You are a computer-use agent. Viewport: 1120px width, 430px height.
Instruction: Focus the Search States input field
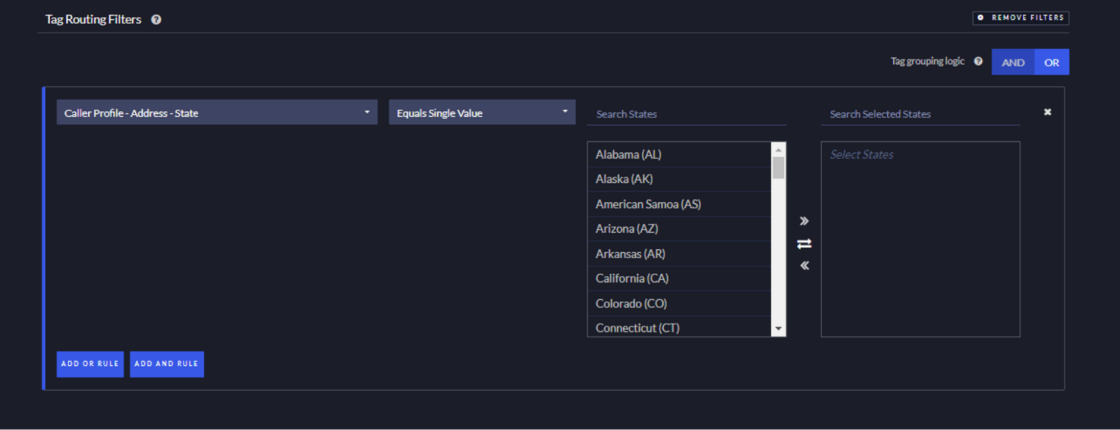point(686,114)
